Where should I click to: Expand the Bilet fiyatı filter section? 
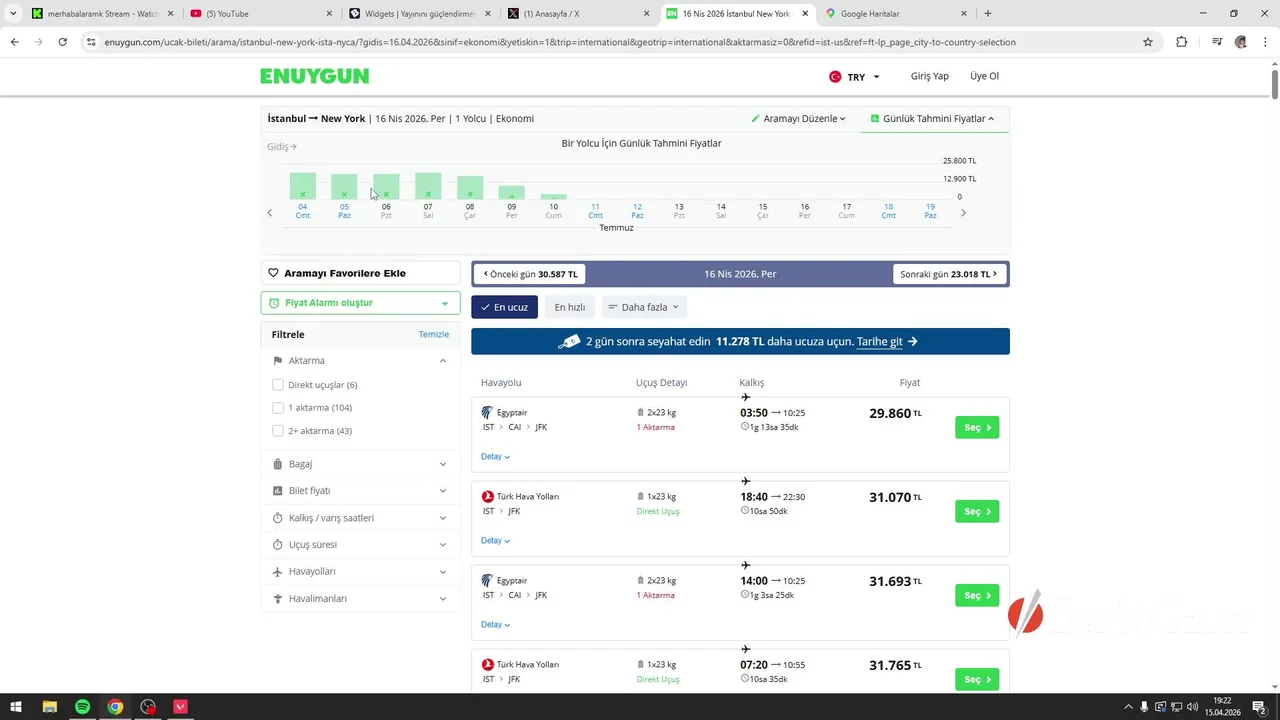point(443,491)
